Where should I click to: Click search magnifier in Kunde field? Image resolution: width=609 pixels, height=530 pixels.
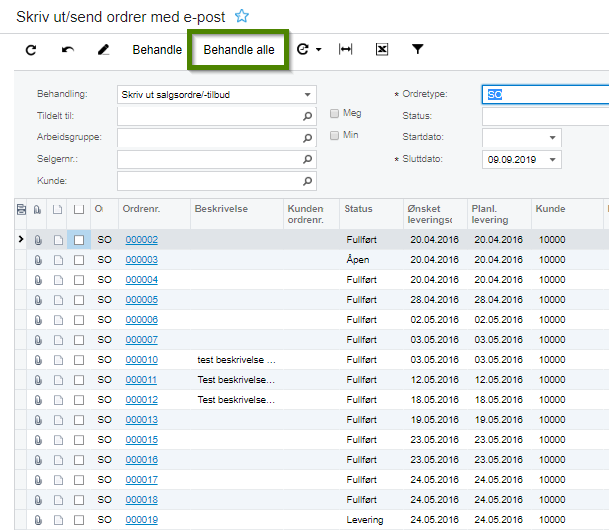(308, 181)
